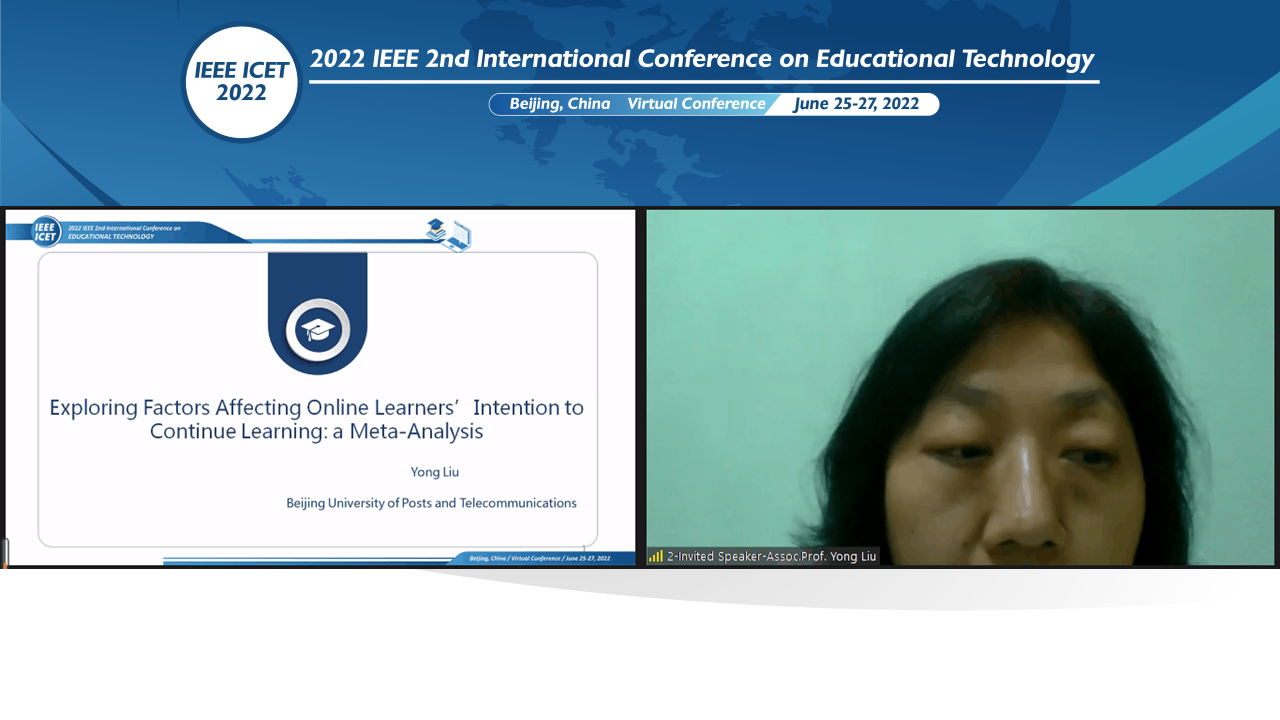Click author name 'Yong Liu' on slide
This screenshot has height=720, width=1280.
tap(434, 472)
